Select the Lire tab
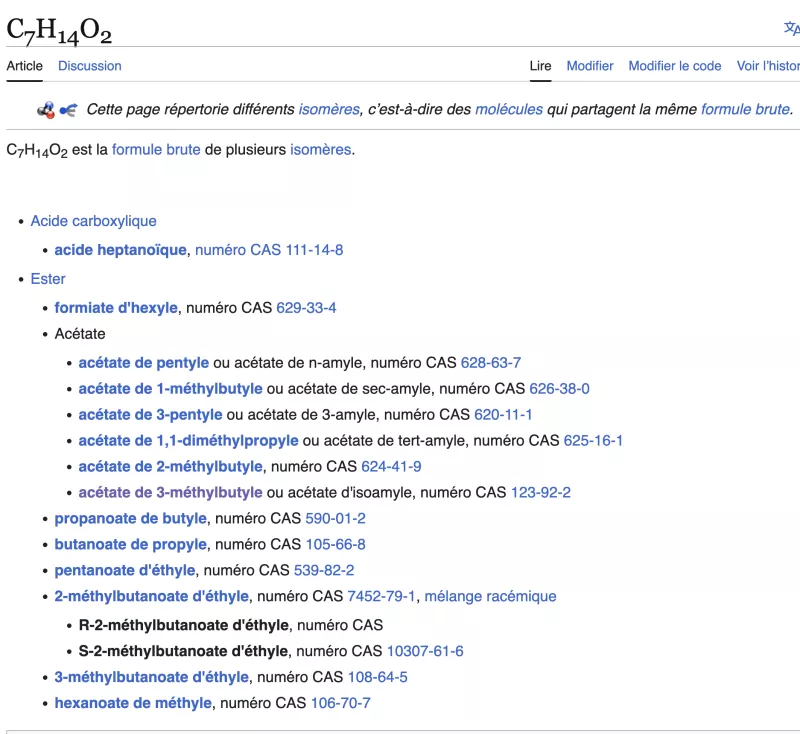Image resolution: width=800 pixels, height=734 pixels. tap(540, 66)
